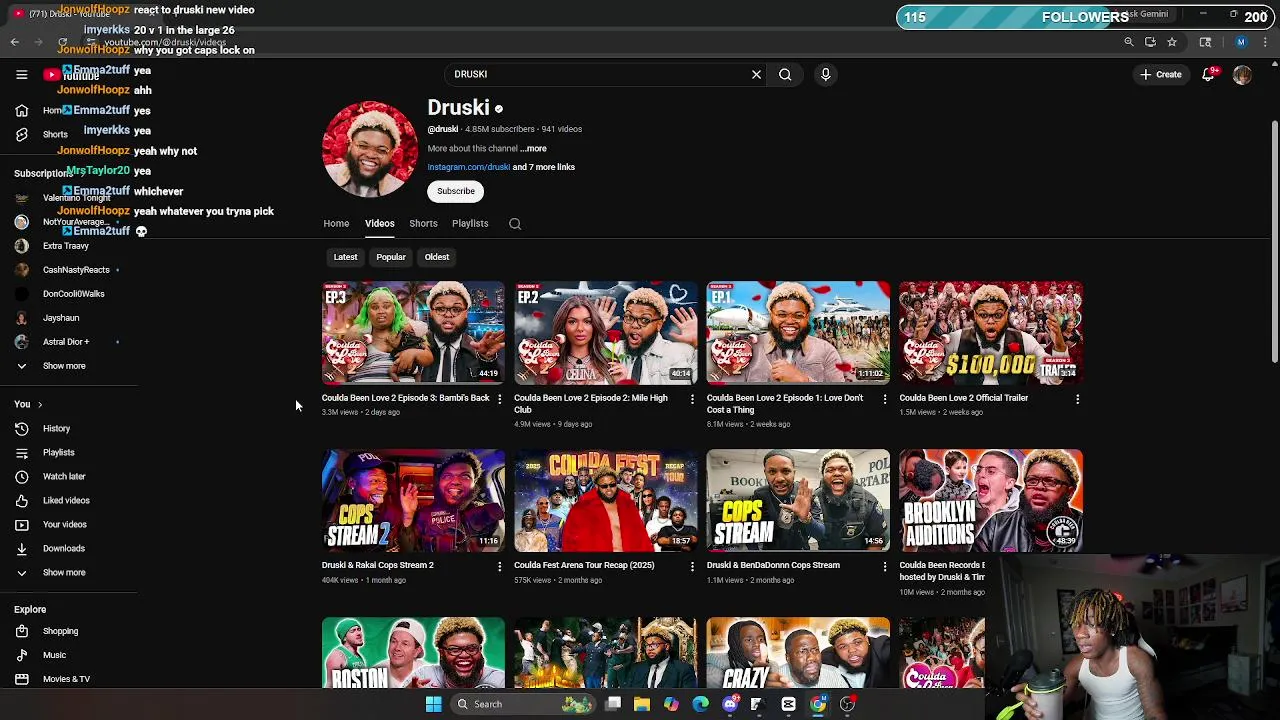The width and height of the screenshot is (1280, 720).
Task: Open Your videos
Action: (x=64, y=525)
